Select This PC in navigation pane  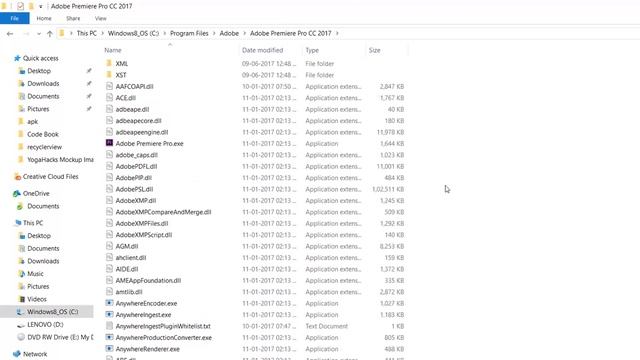coord(33,223)
